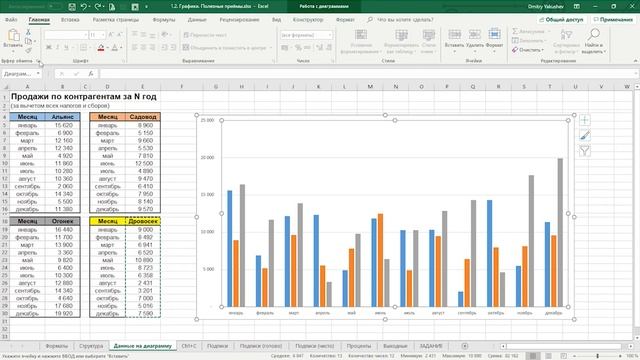Open the Форматы sheet tab
This screenshot has height=360, width=640.
point(56,346)
